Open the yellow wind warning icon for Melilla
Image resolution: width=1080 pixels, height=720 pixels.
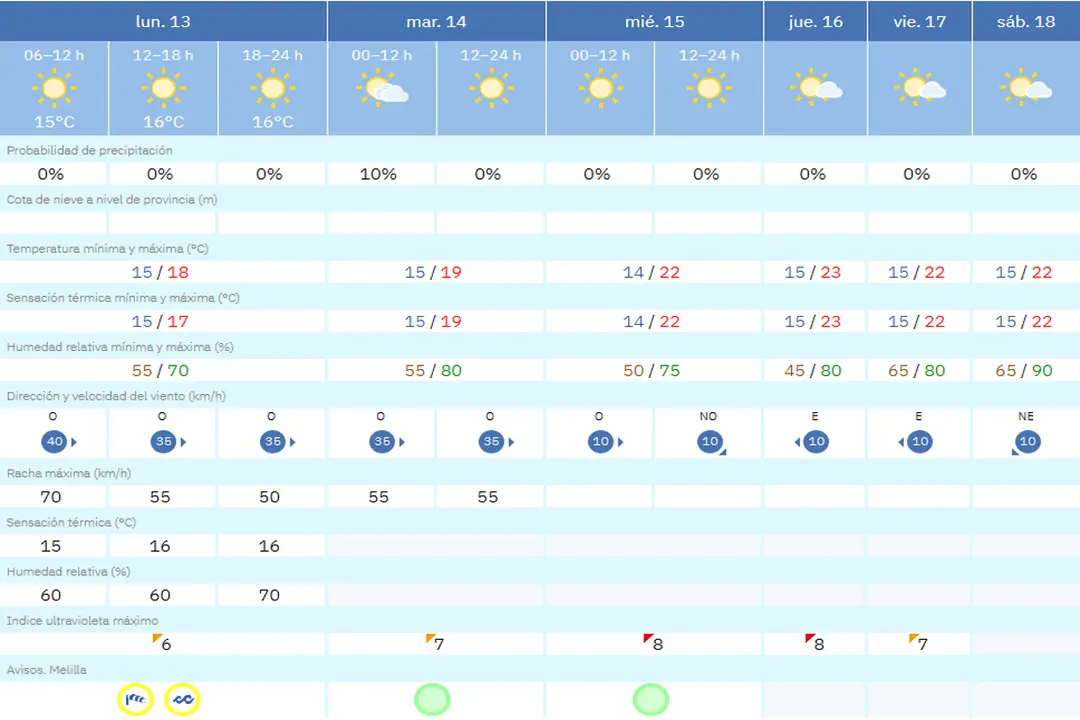coord(135,699)
